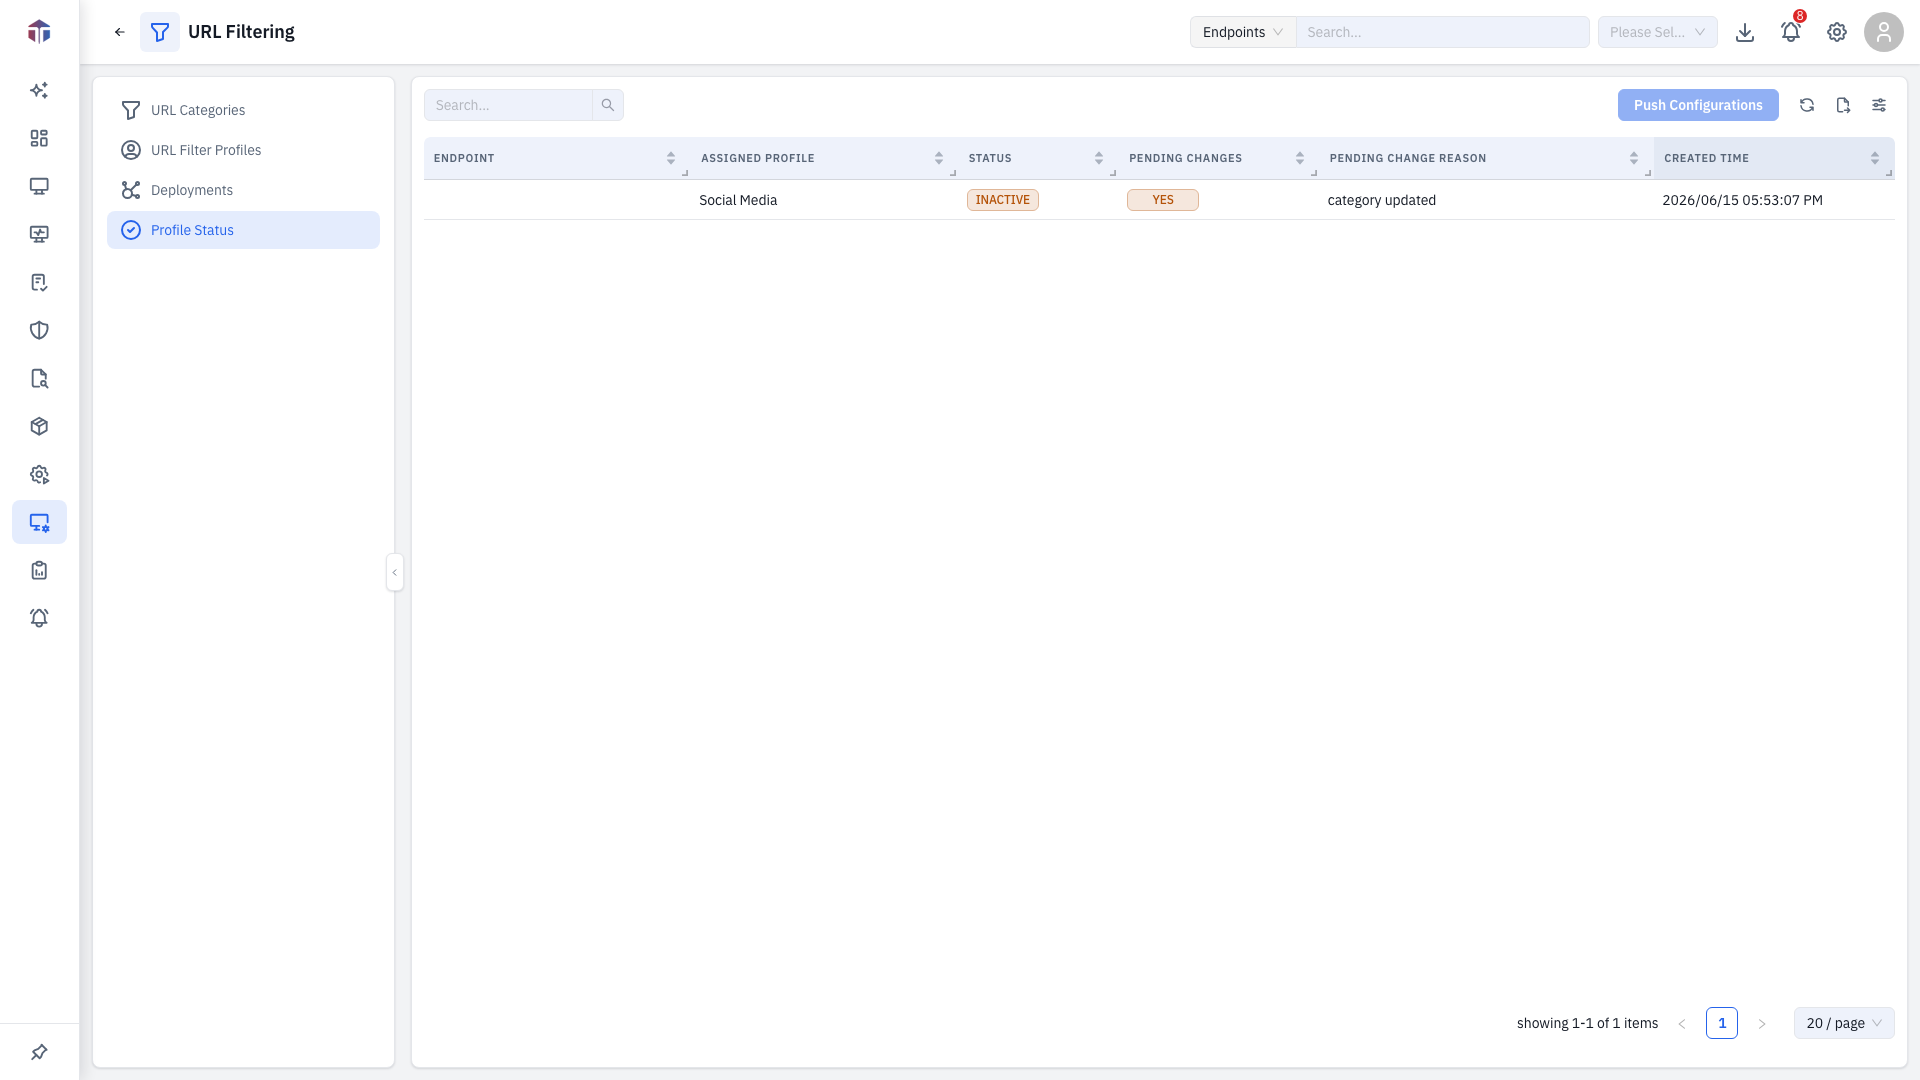Open the gear automation sidebar icon

[39, 474]
